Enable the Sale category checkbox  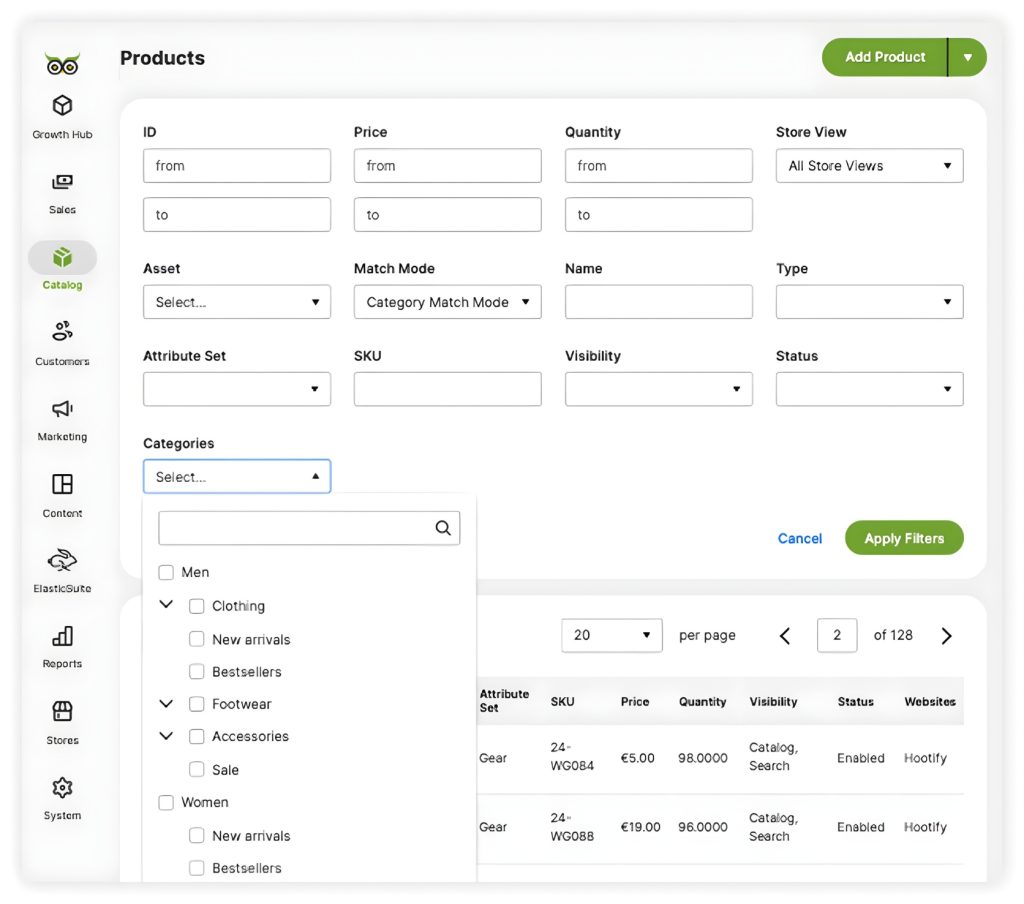coord(197,770)
